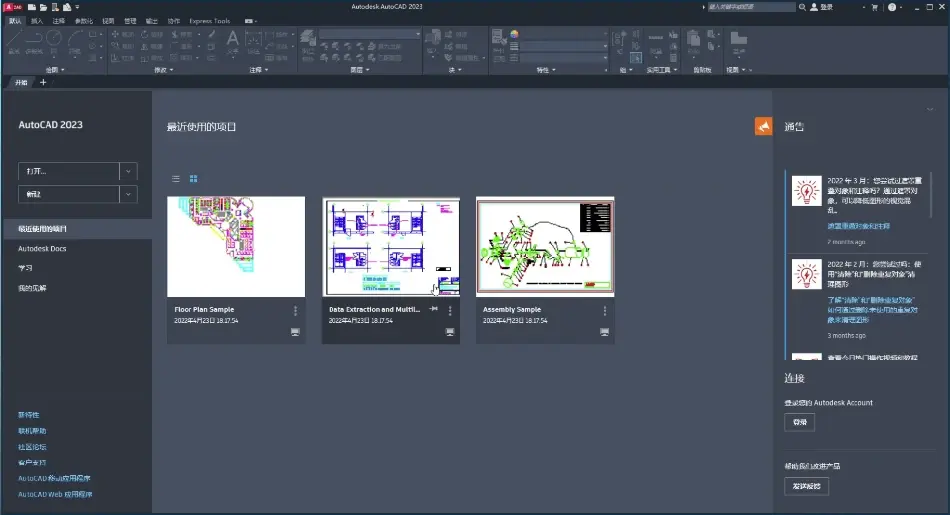The image size is (950, 515).
Task: Select the Move tool in Modify panel
Action: (x=122, y=35)
